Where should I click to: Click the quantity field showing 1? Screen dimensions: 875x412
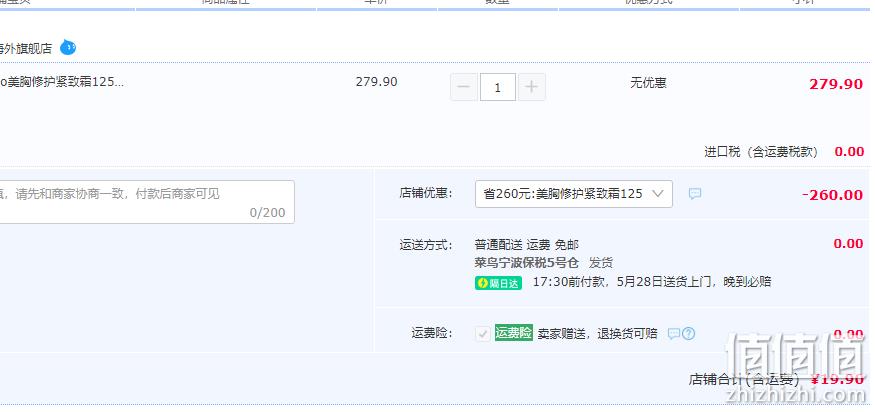[498, 88]
